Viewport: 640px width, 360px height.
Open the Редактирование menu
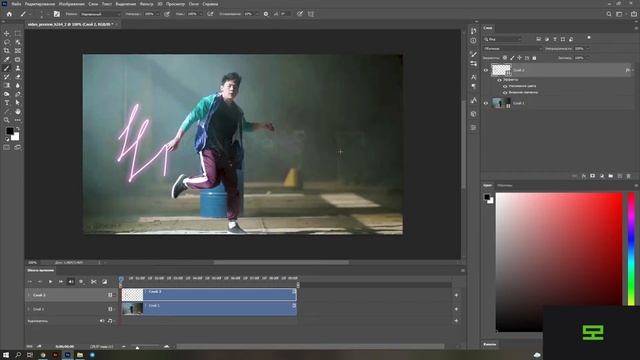(x=40, y=4)
